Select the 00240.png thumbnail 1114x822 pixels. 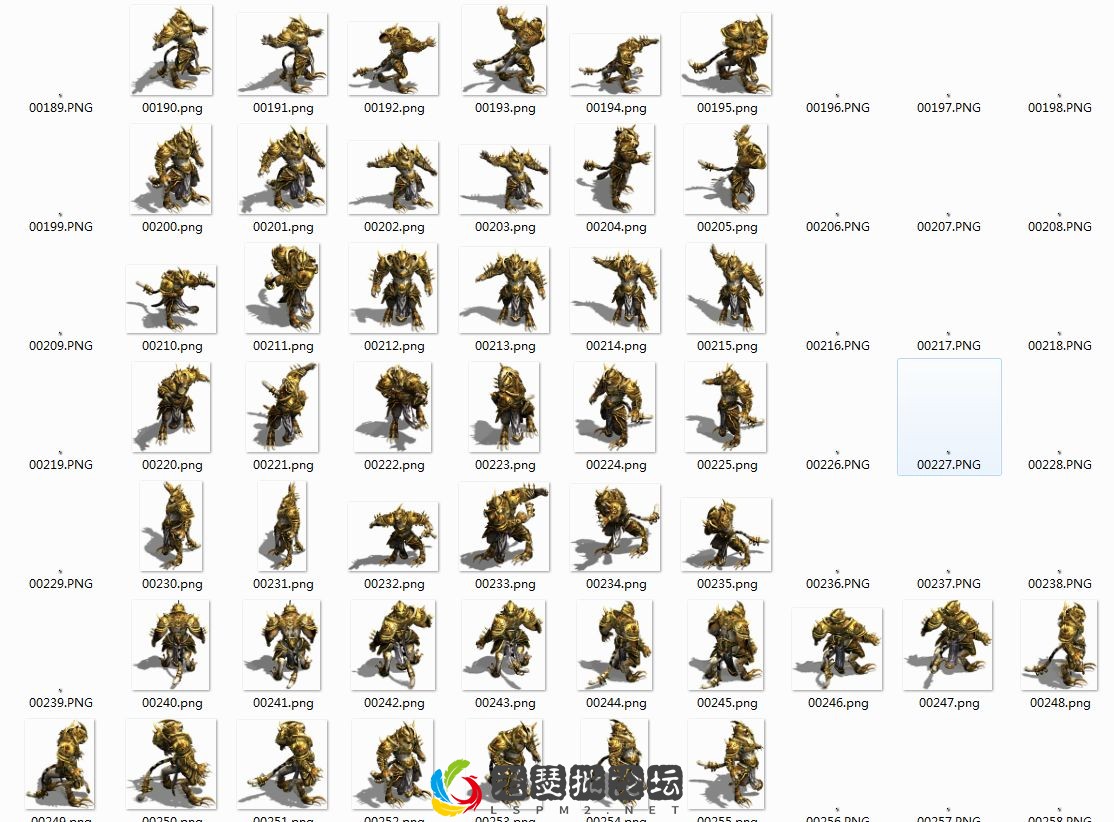[171, 645]
